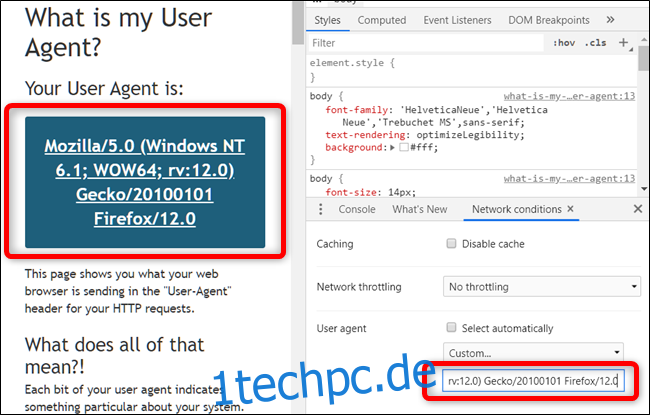
Task: Click the #fff background color swatch
Action: (402, 148)
